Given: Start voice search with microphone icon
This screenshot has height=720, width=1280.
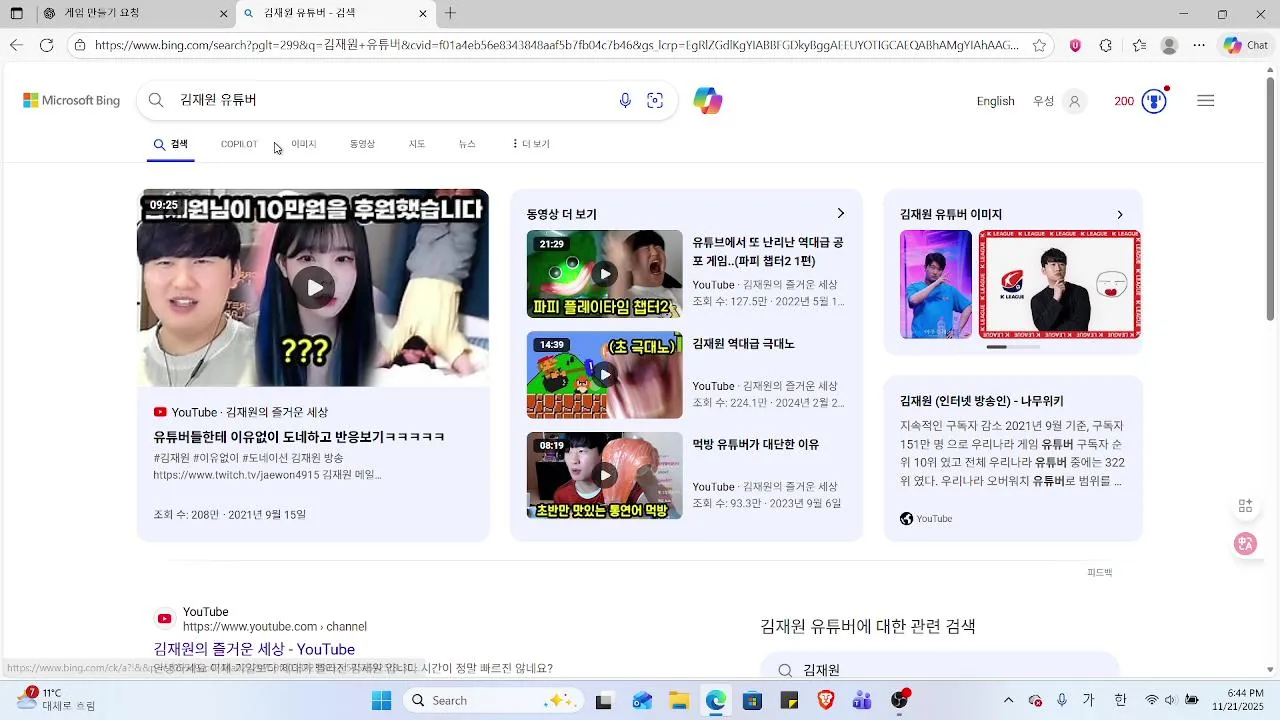Looking at the screenshot, I should (625, 100).
